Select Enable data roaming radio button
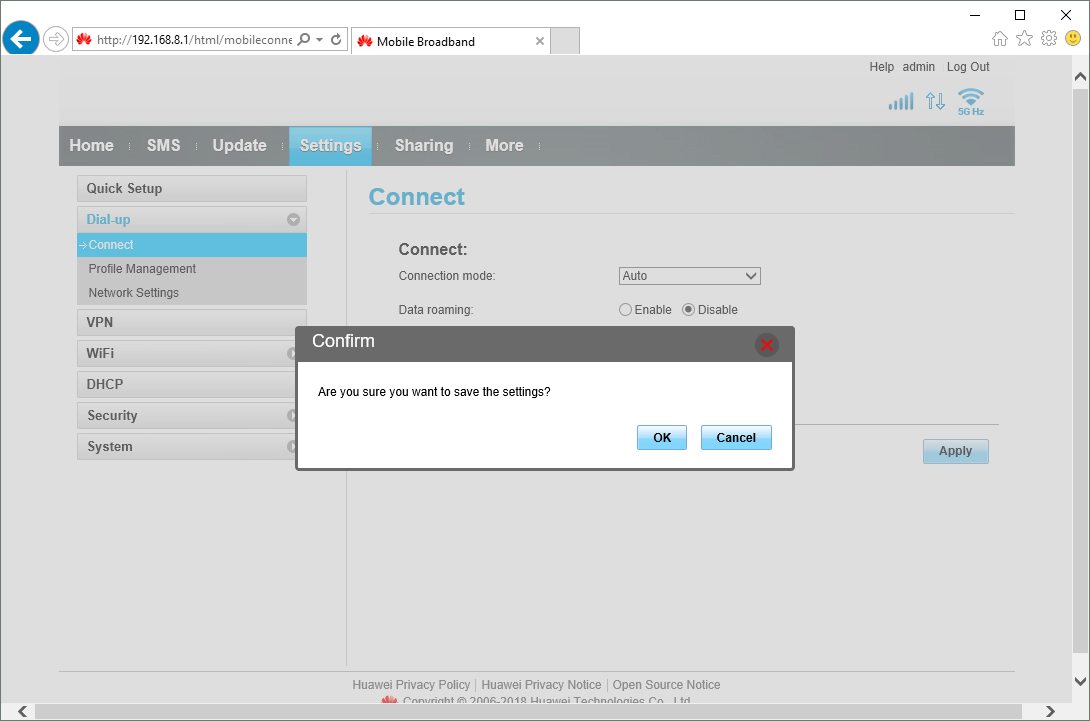 click(x=626, y=310)
